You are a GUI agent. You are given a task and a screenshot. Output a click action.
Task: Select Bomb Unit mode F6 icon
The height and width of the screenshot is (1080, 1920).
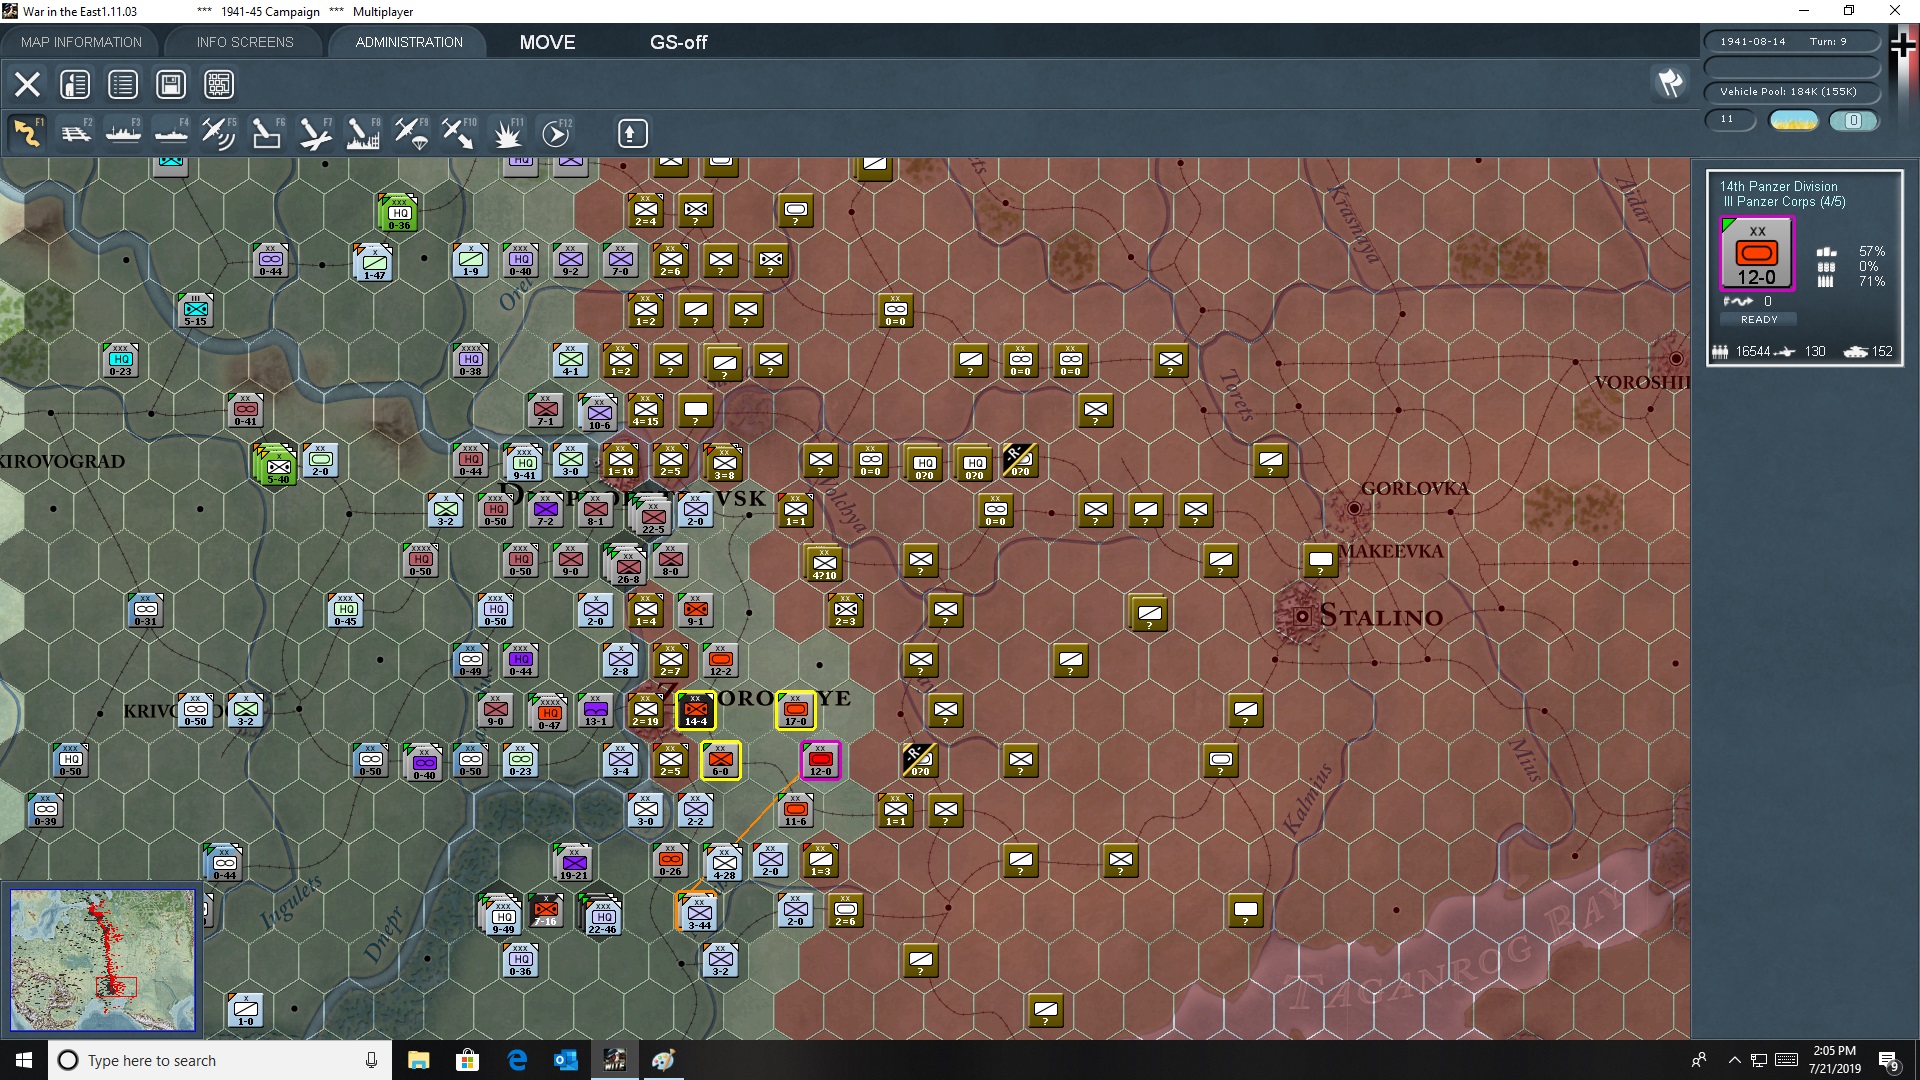pos(267,133)
